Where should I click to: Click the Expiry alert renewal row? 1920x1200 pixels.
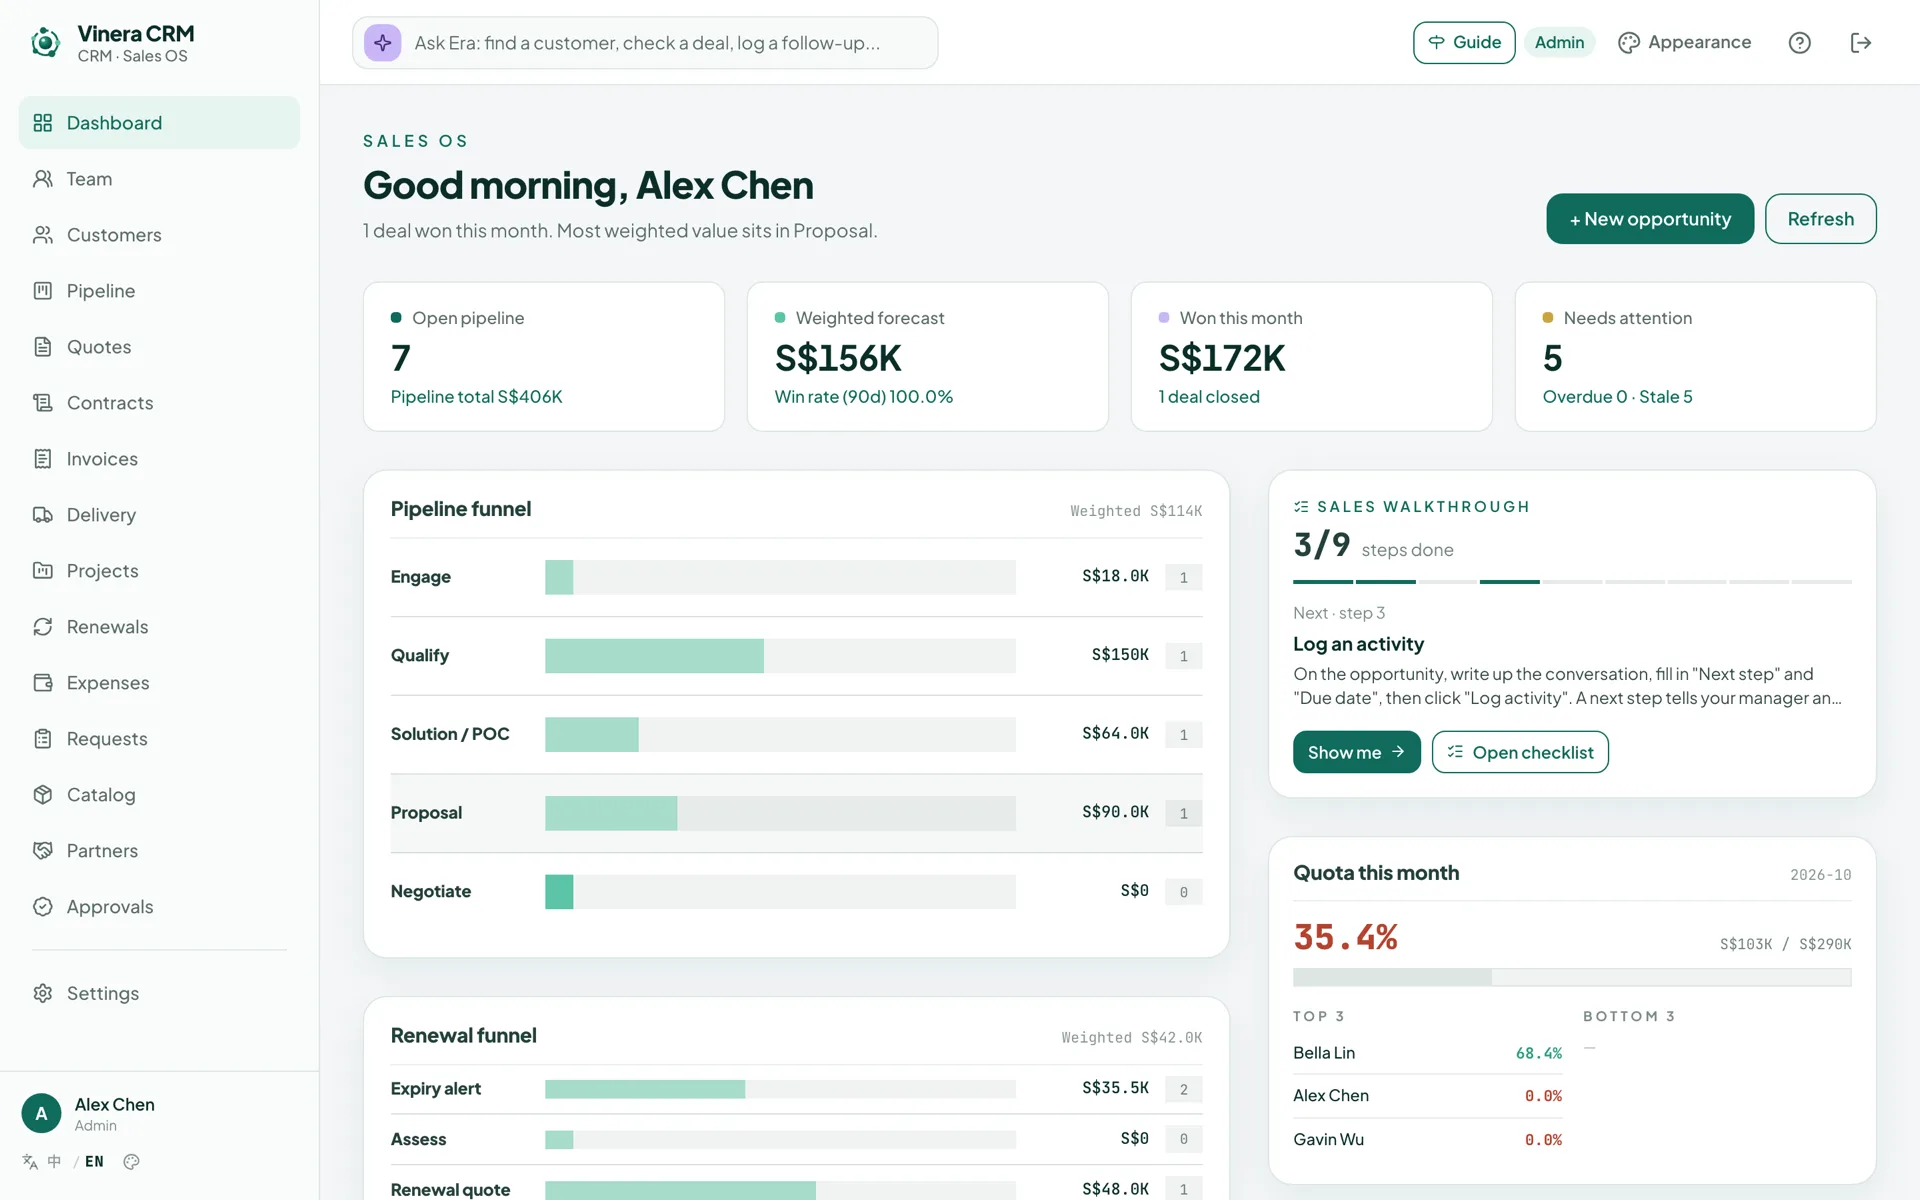coord(796,1089)
